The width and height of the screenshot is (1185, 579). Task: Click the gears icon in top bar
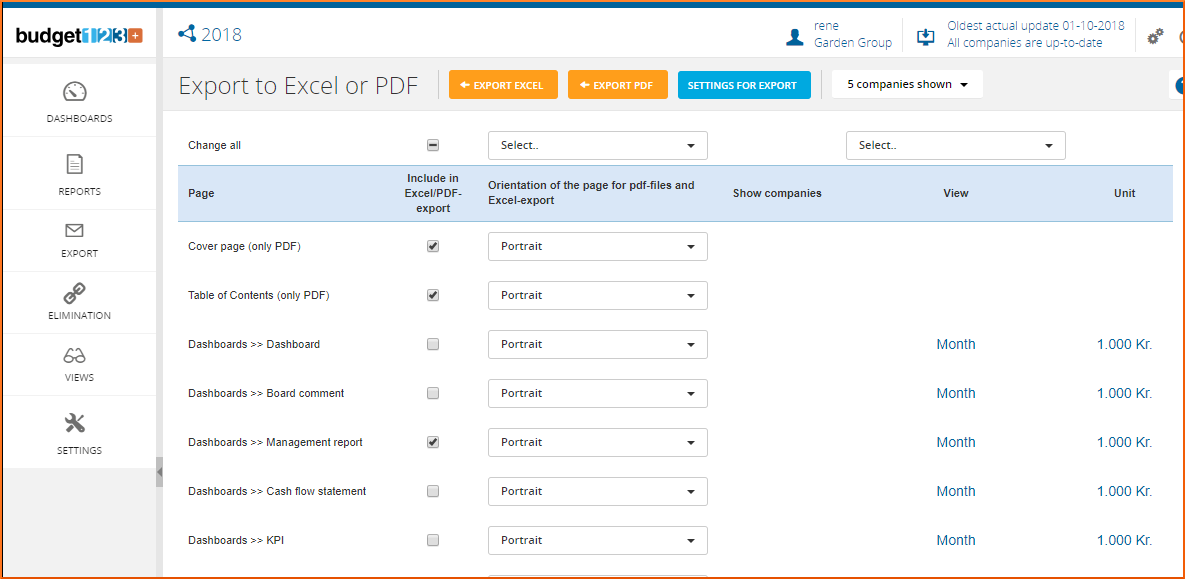pyautogui.click(x=1155, y=36)
